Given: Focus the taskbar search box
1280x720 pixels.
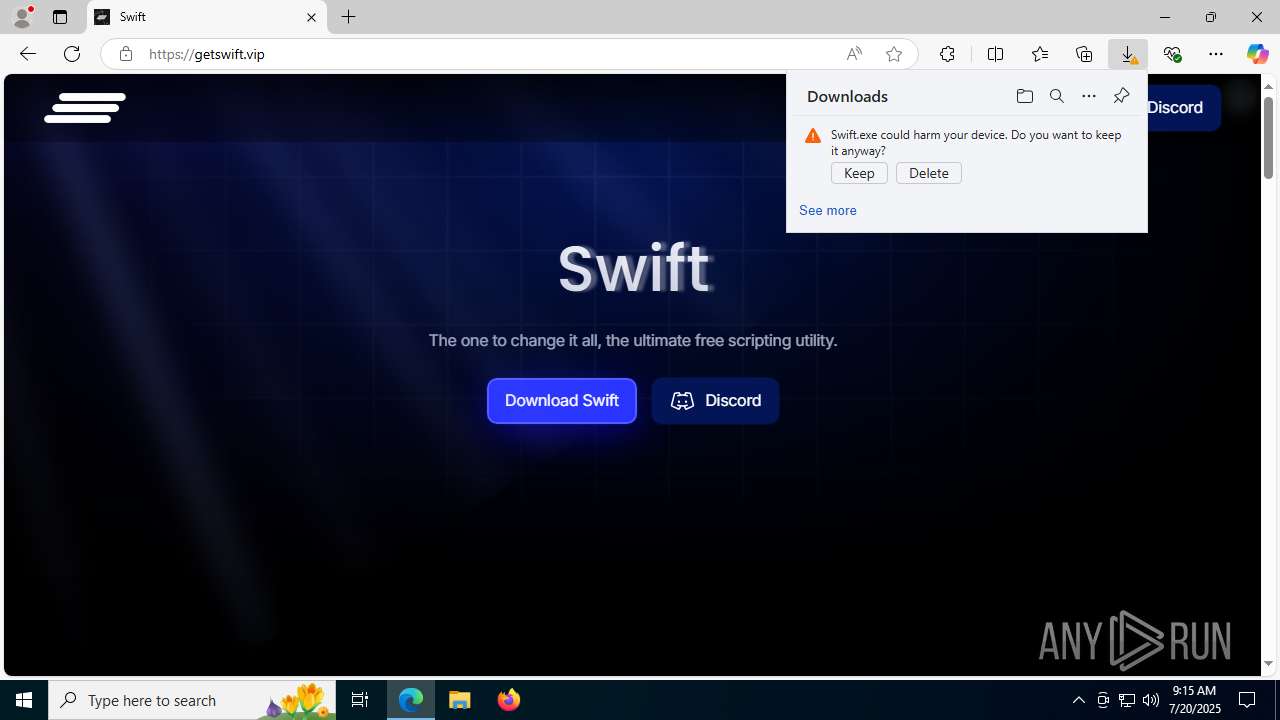Looking at the screenshot, I should (x=192, y=700).
